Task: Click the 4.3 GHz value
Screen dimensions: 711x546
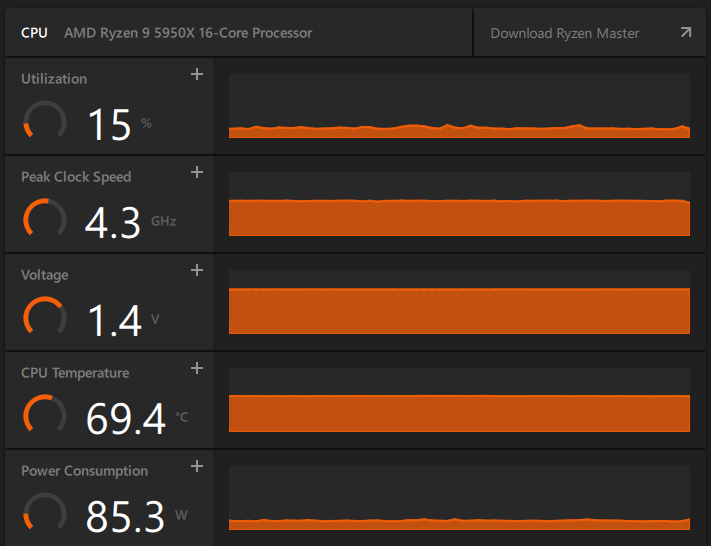Action: (x=131, y=222)
